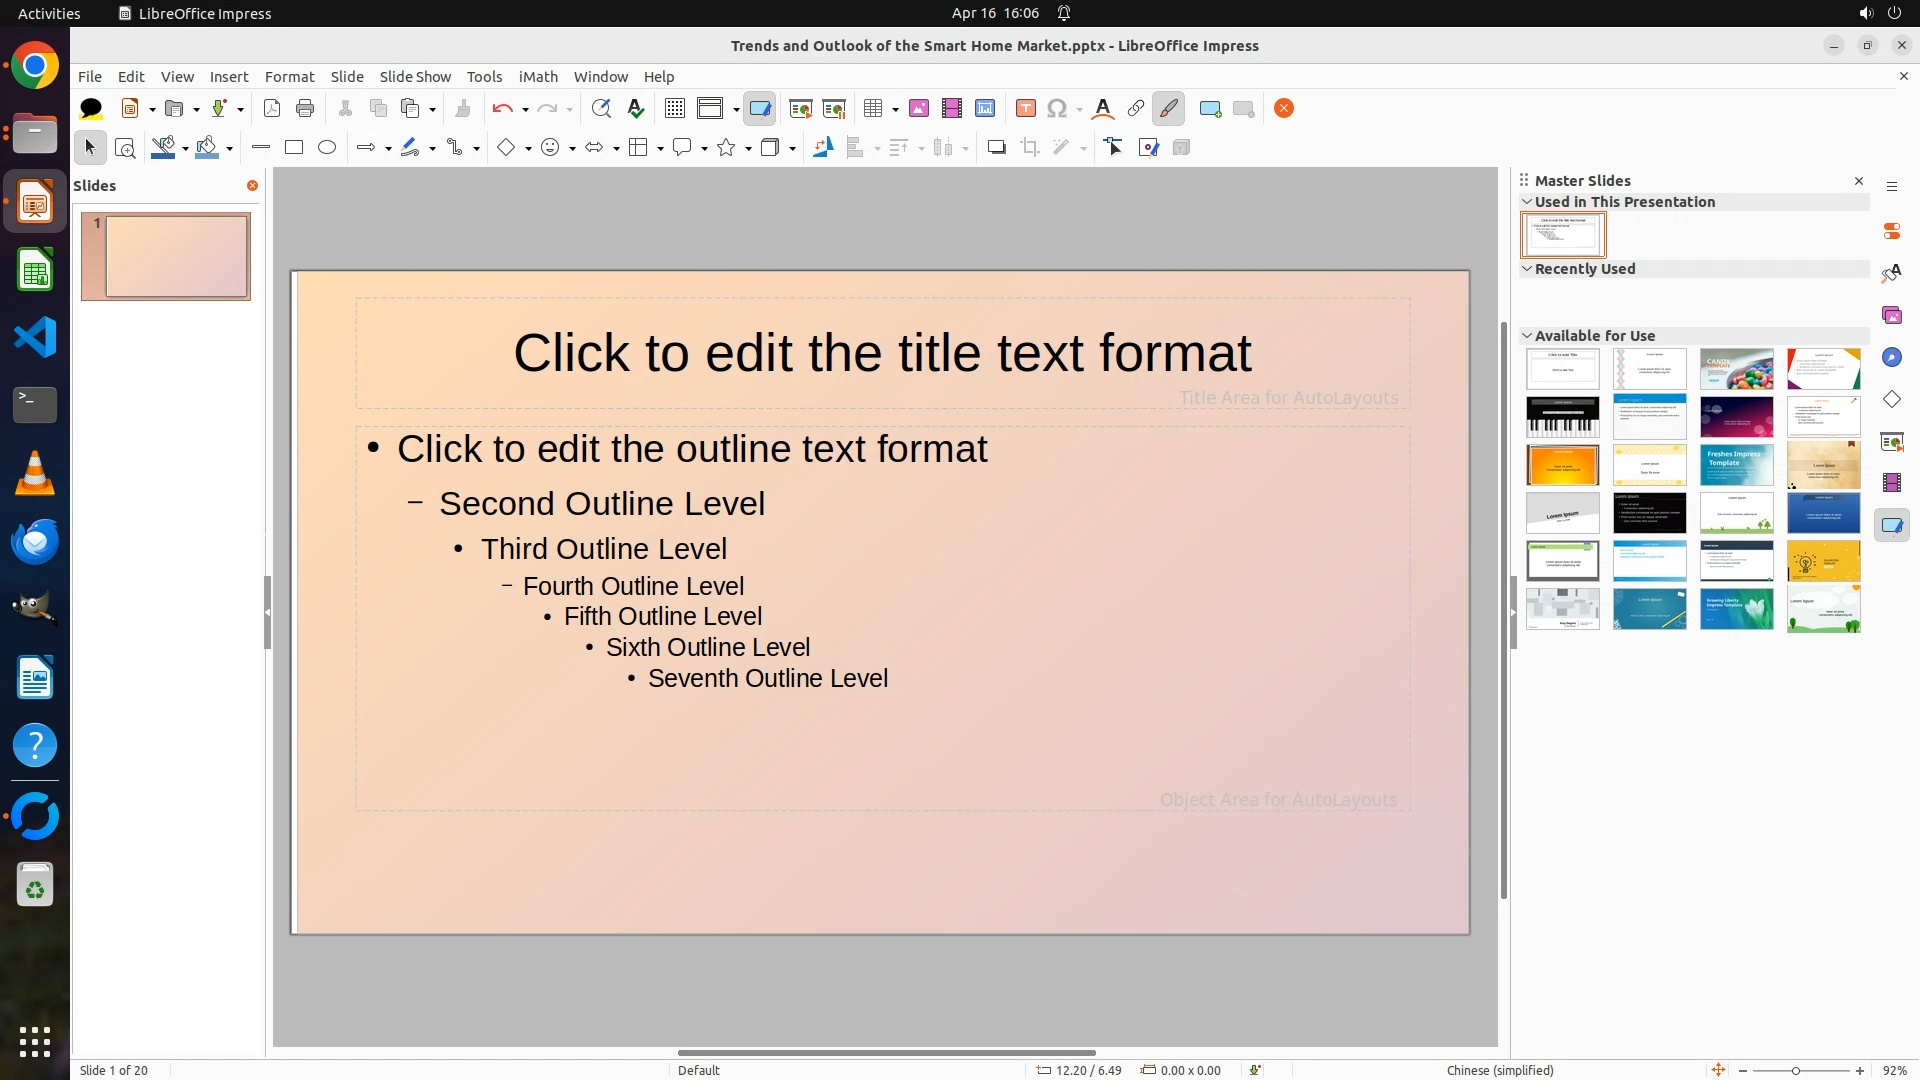Click the Insert Hyperlink icon

(x=1136, y=109)
